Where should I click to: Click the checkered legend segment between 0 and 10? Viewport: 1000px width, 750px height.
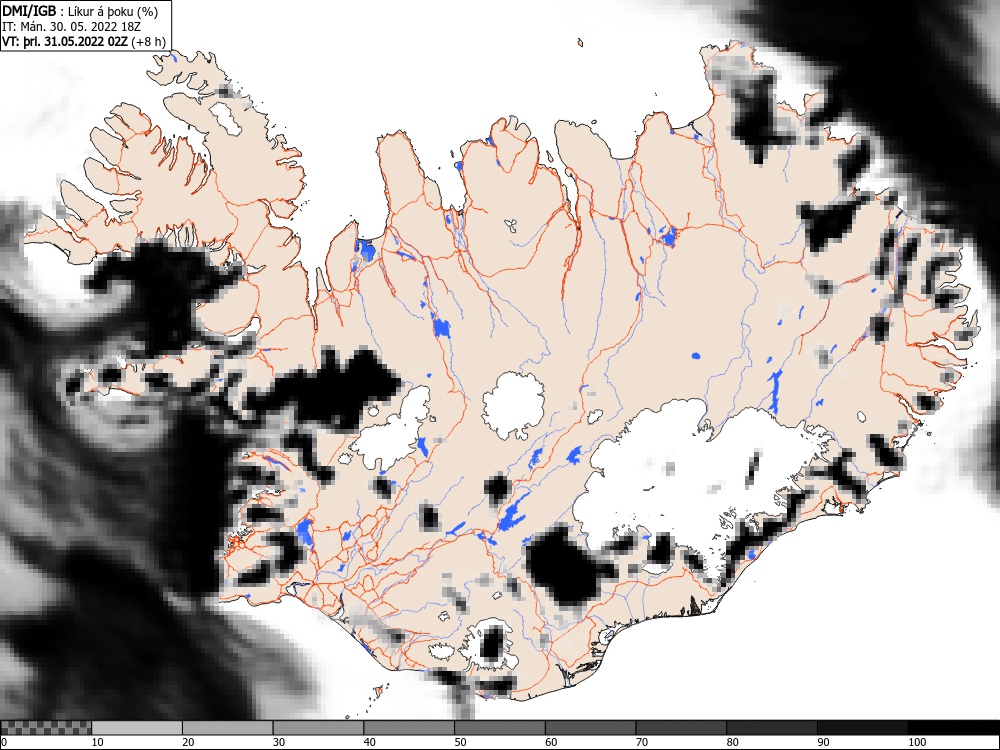click(x=47, y=728)
